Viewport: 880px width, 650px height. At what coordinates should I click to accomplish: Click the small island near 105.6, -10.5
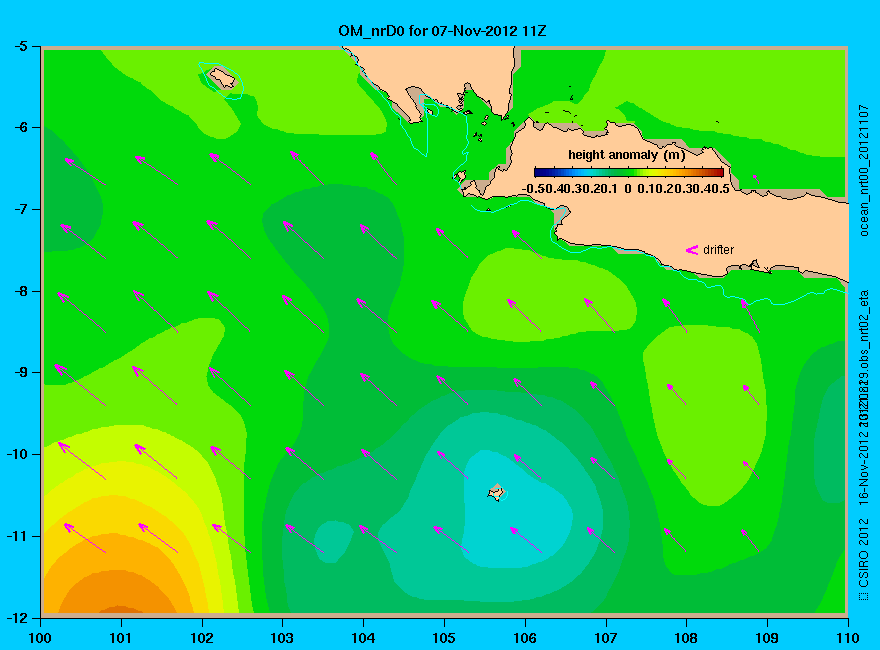pos(496,492)
